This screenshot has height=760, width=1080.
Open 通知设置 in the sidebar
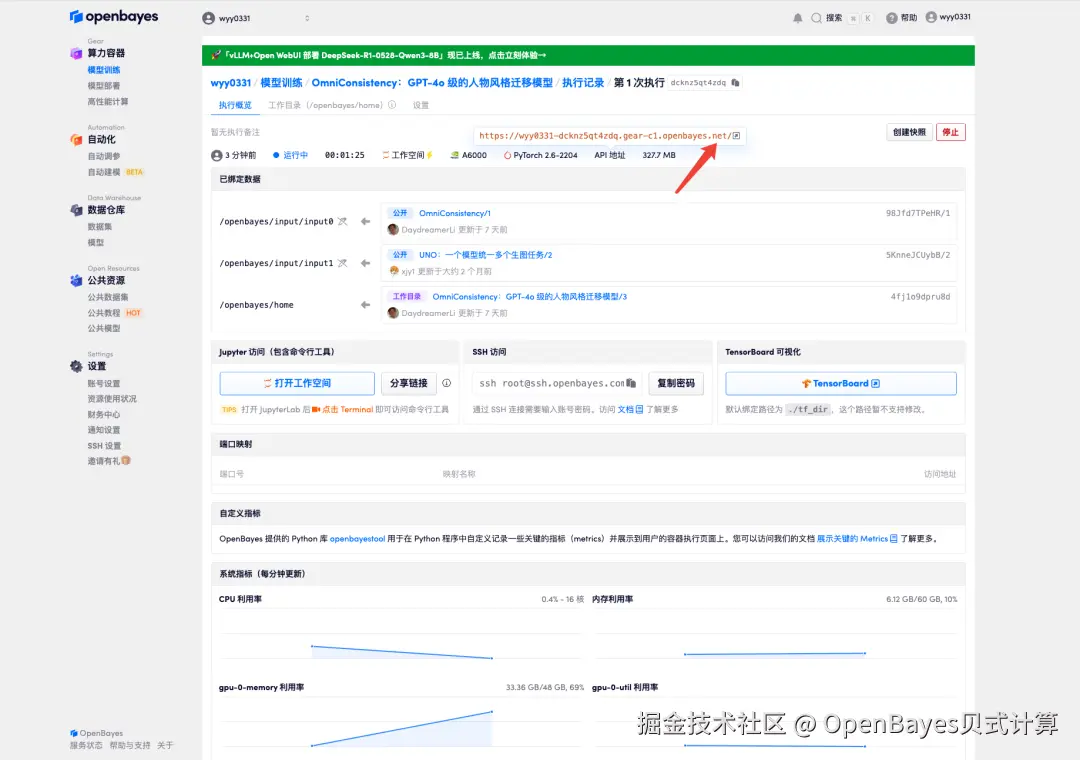pyautogui.click(x=104, y=430)
